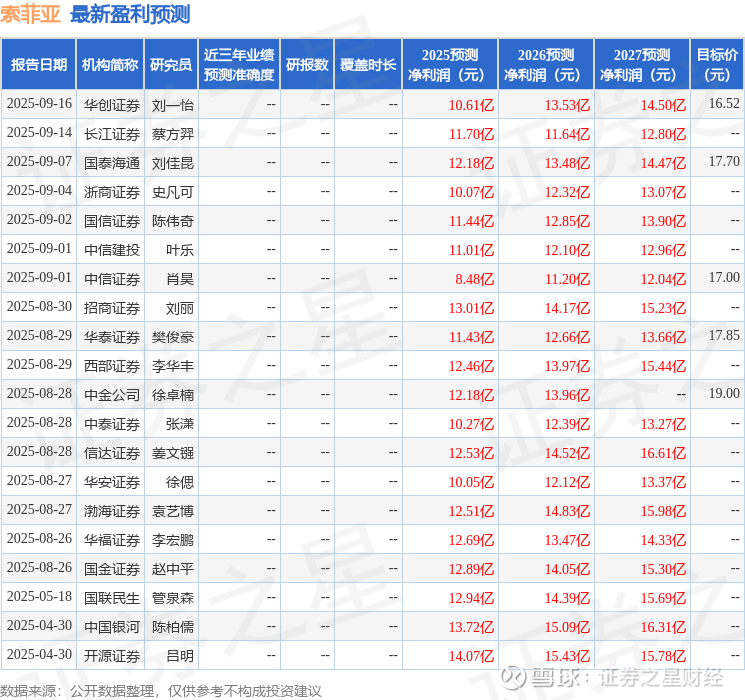The width and height of the screenshot is (745, 700).
Task: Click target price 17.85
Action: (x=724, y=335)
